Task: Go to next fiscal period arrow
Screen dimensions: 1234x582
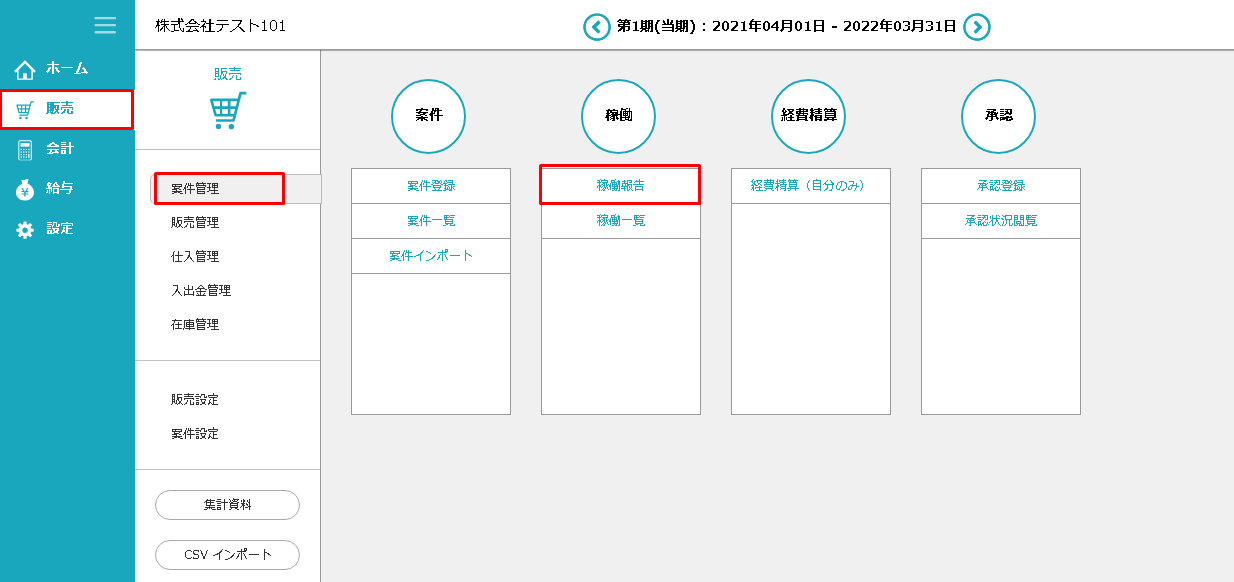Action: pos(977,27)
